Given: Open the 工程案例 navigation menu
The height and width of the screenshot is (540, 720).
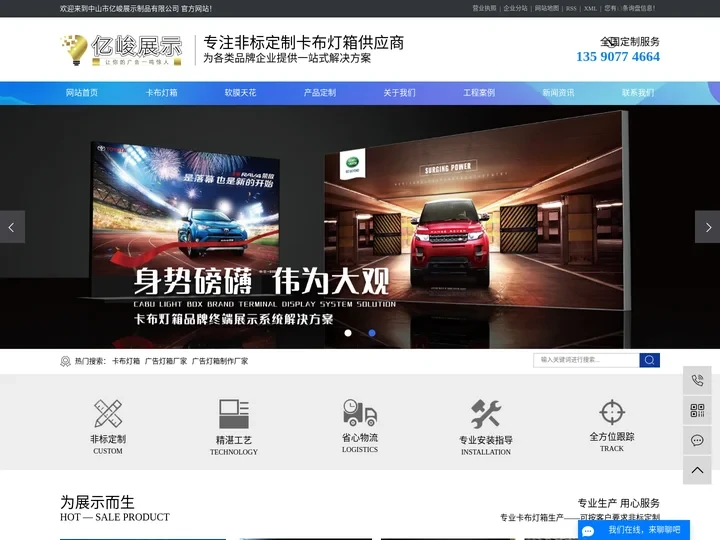Looking at the screenshot, I should (x=479, y=93).
